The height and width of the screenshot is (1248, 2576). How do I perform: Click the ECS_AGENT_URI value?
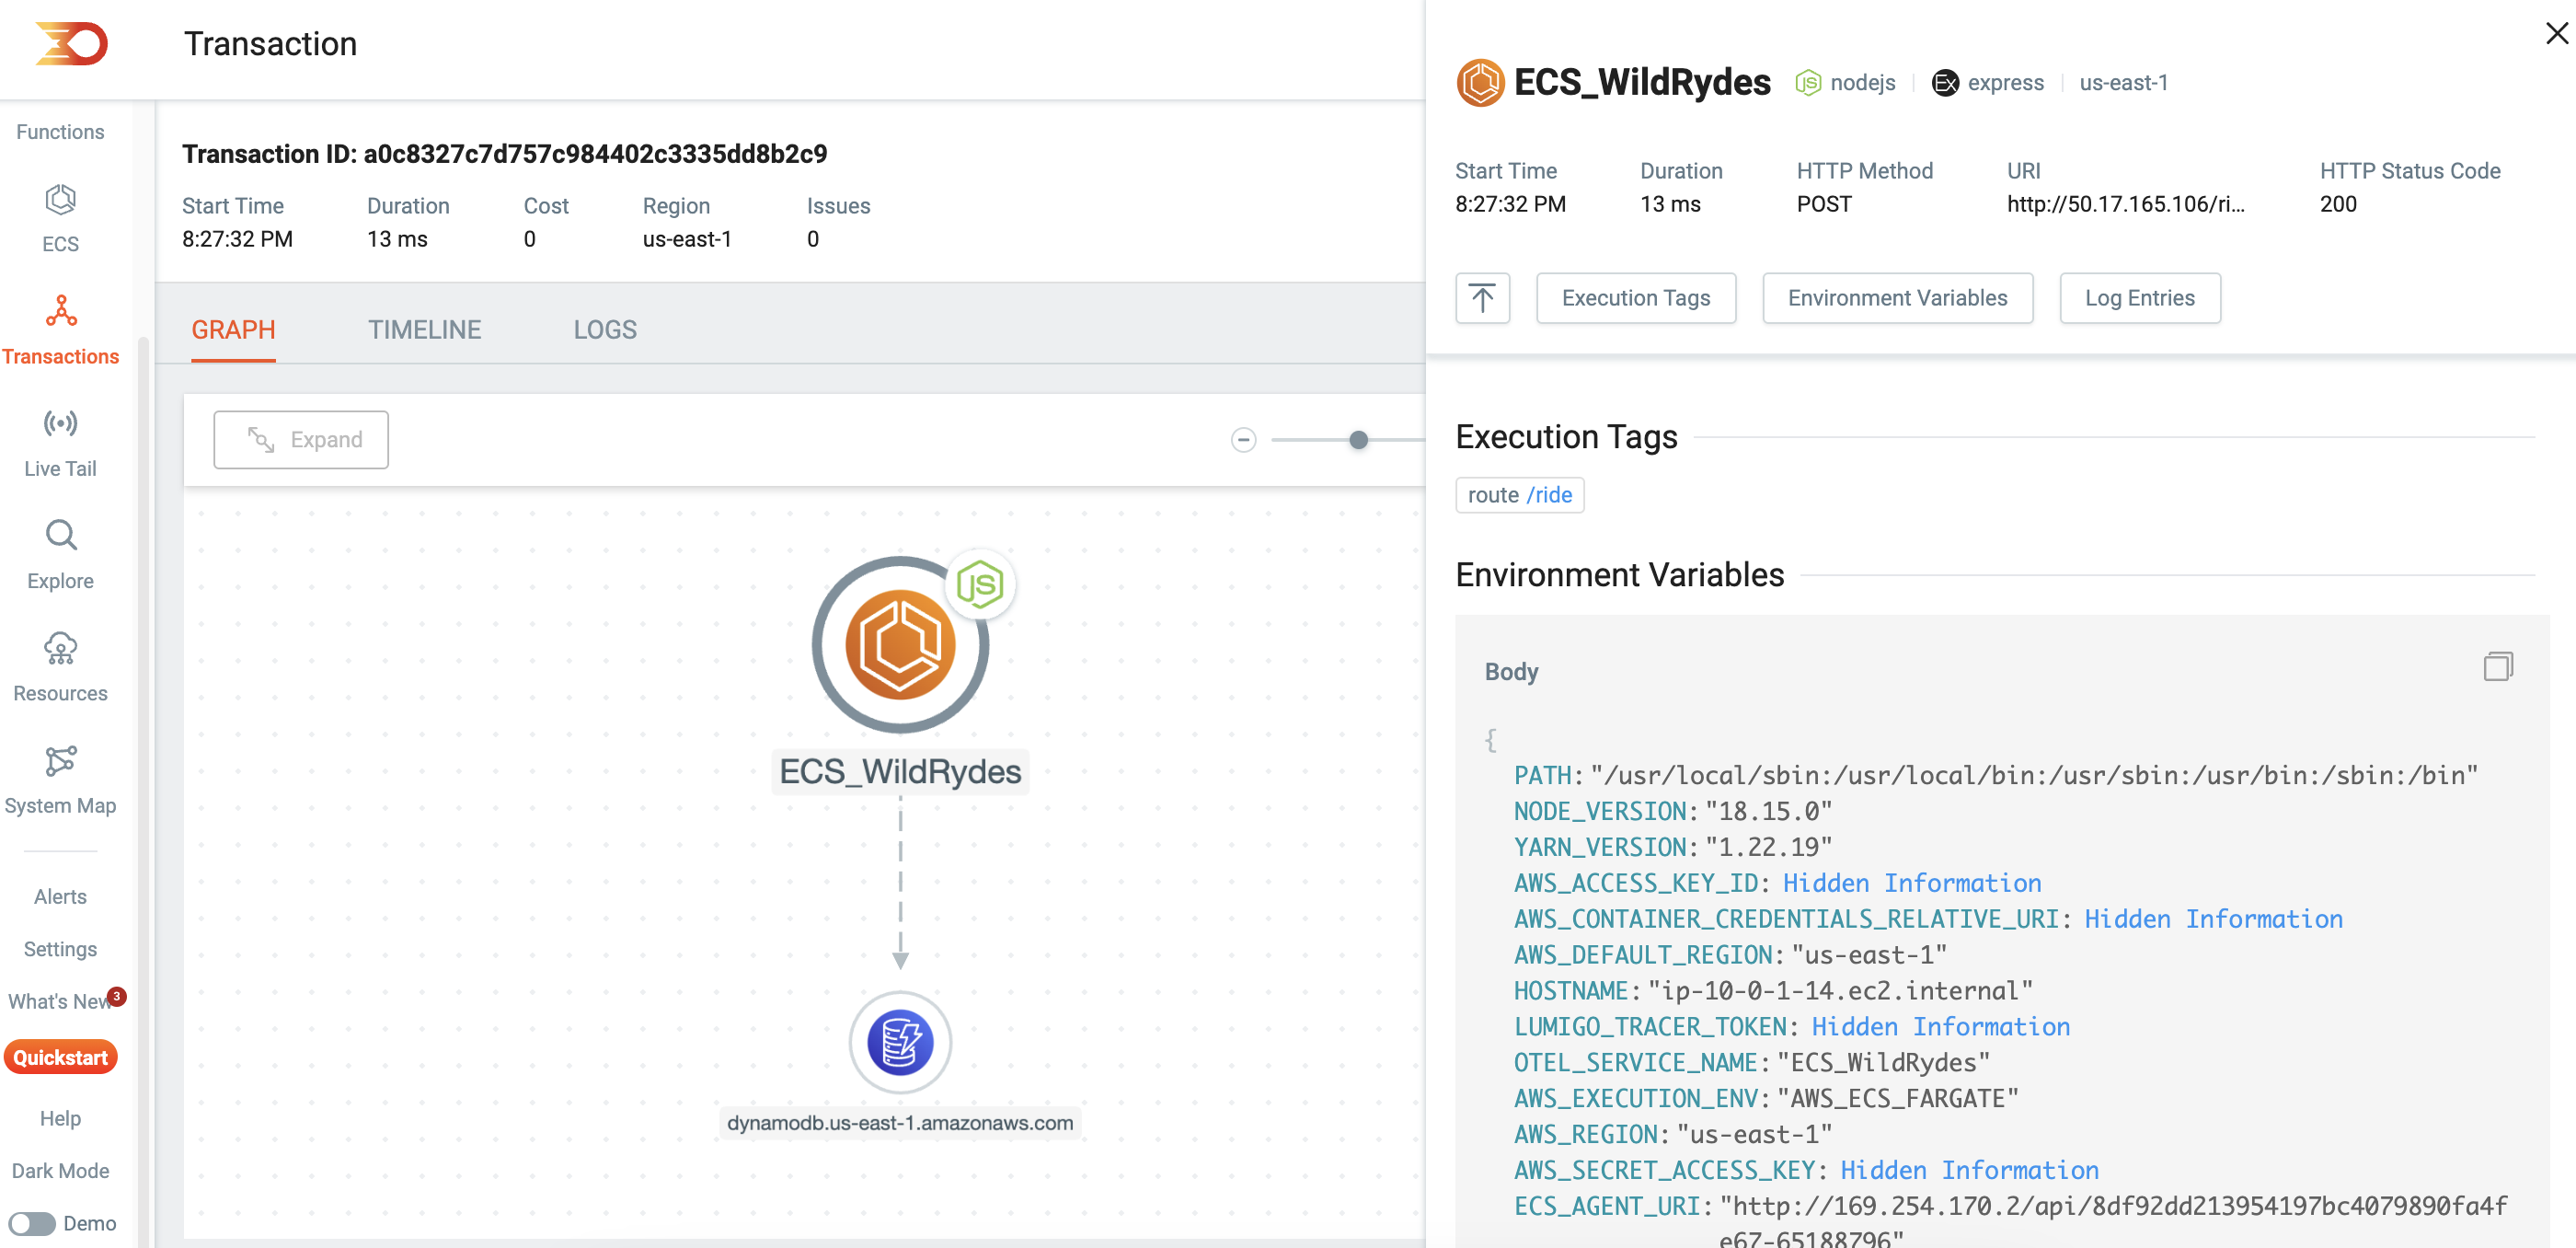[2113, 1222]
